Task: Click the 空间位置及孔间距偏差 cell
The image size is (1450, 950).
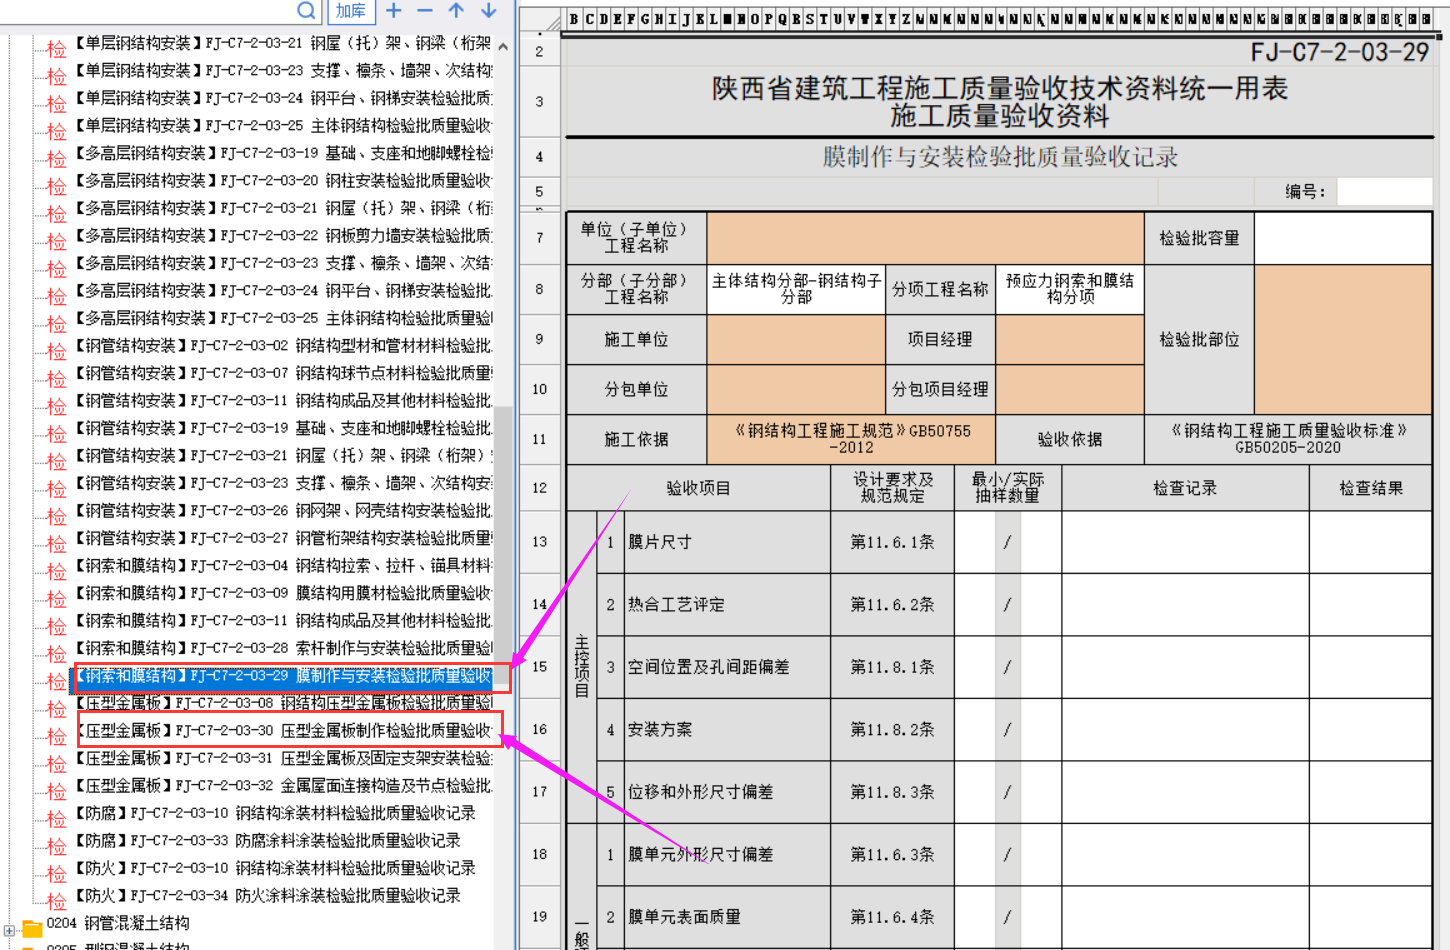Action: tap(728, 667)
